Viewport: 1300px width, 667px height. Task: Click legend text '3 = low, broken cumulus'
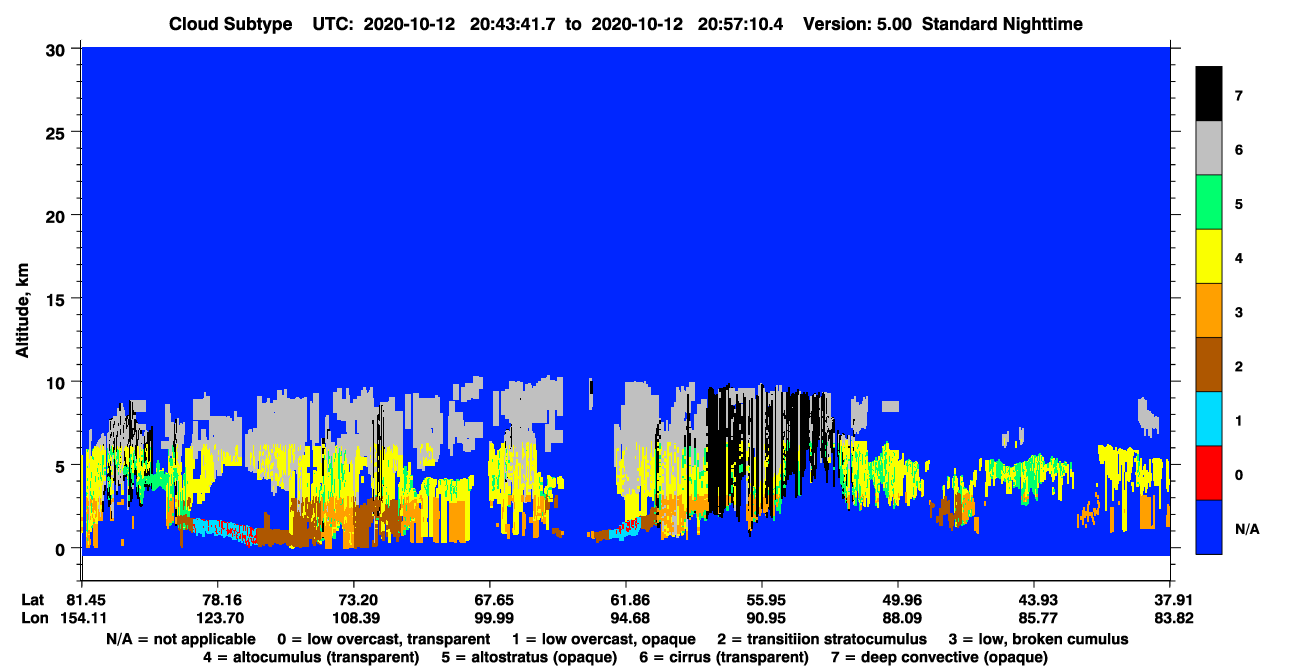1039,639
